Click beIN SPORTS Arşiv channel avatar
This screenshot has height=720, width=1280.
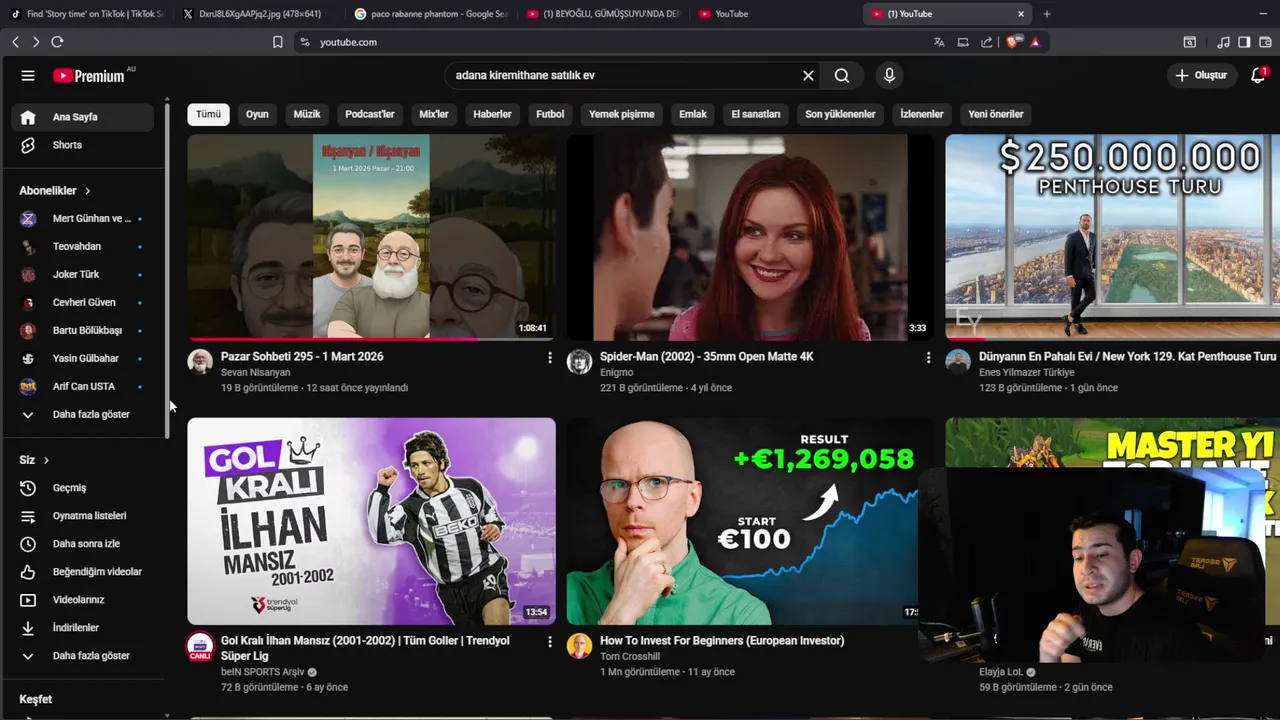pos(200,646)
